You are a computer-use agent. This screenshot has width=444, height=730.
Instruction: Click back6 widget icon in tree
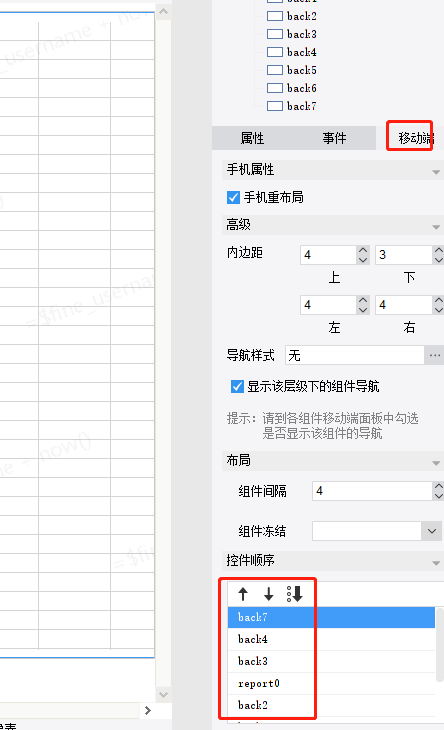275,88
